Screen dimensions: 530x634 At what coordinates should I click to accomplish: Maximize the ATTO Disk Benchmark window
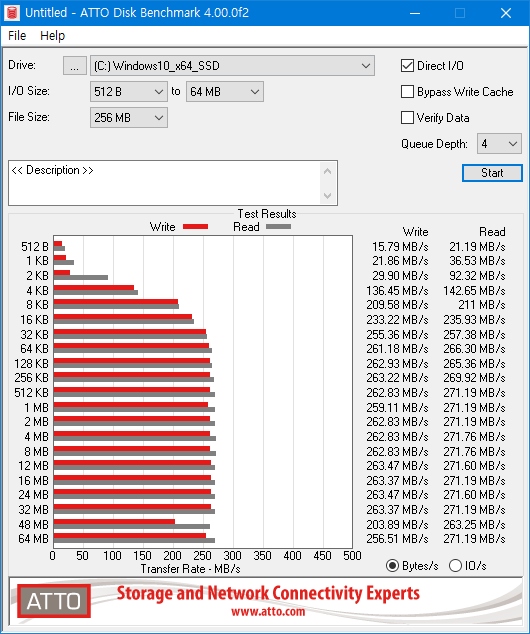[460, 13]
